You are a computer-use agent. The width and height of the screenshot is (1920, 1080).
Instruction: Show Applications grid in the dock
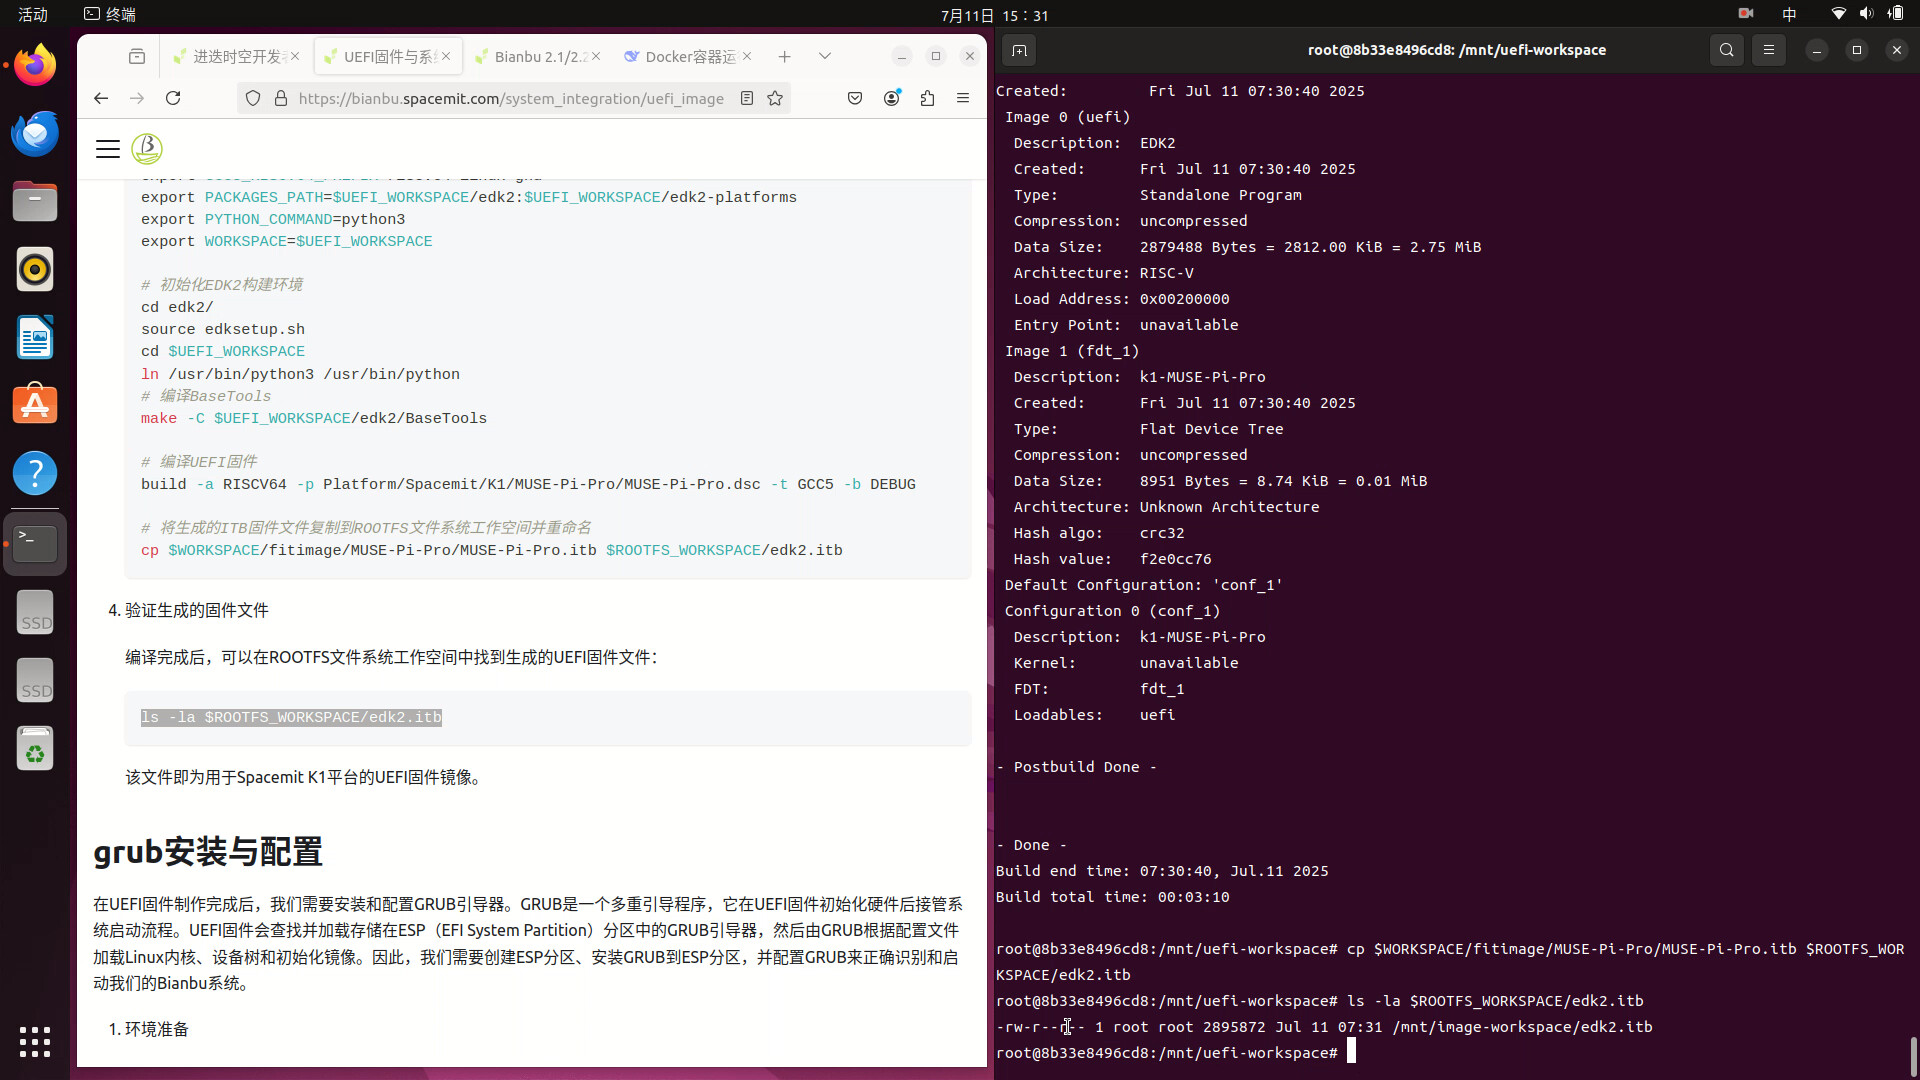(x=35, y=1041)
